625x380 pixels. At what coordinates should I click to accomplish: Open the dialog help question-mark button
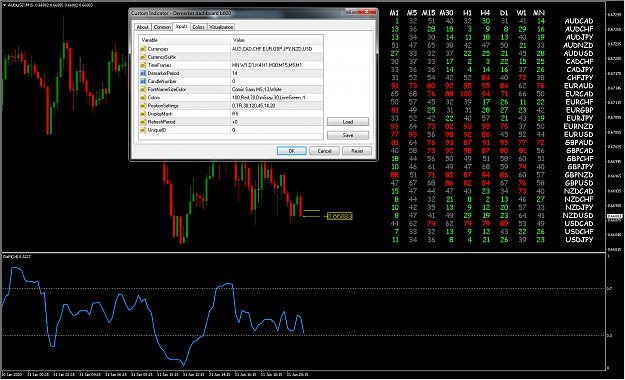(x=352, y=12)
